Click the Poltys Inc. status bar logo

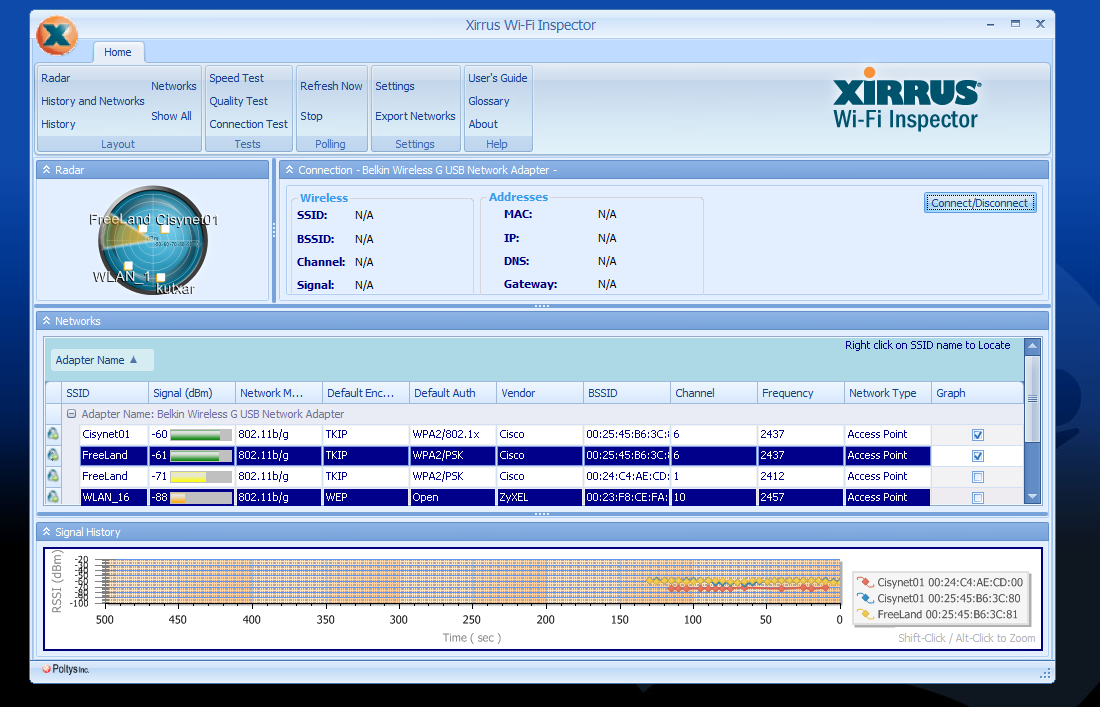click(x=65, y=669)
